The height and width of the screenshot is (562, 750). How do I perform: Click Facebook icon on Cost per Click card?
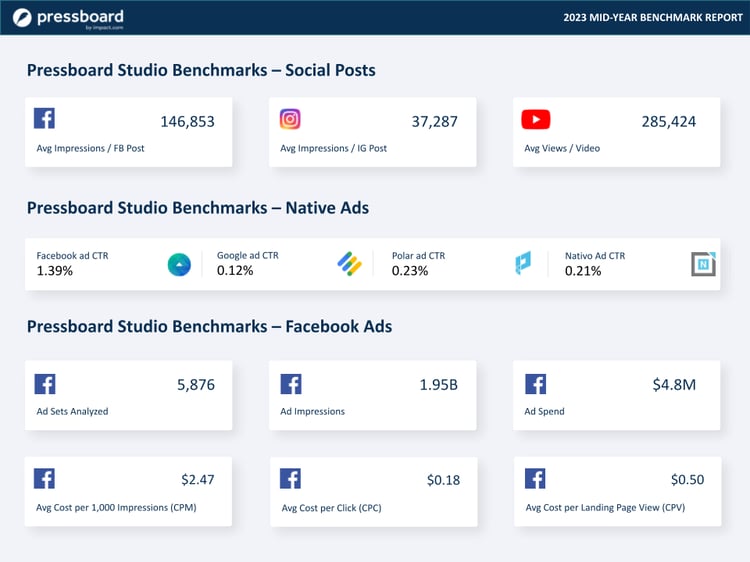290,478
